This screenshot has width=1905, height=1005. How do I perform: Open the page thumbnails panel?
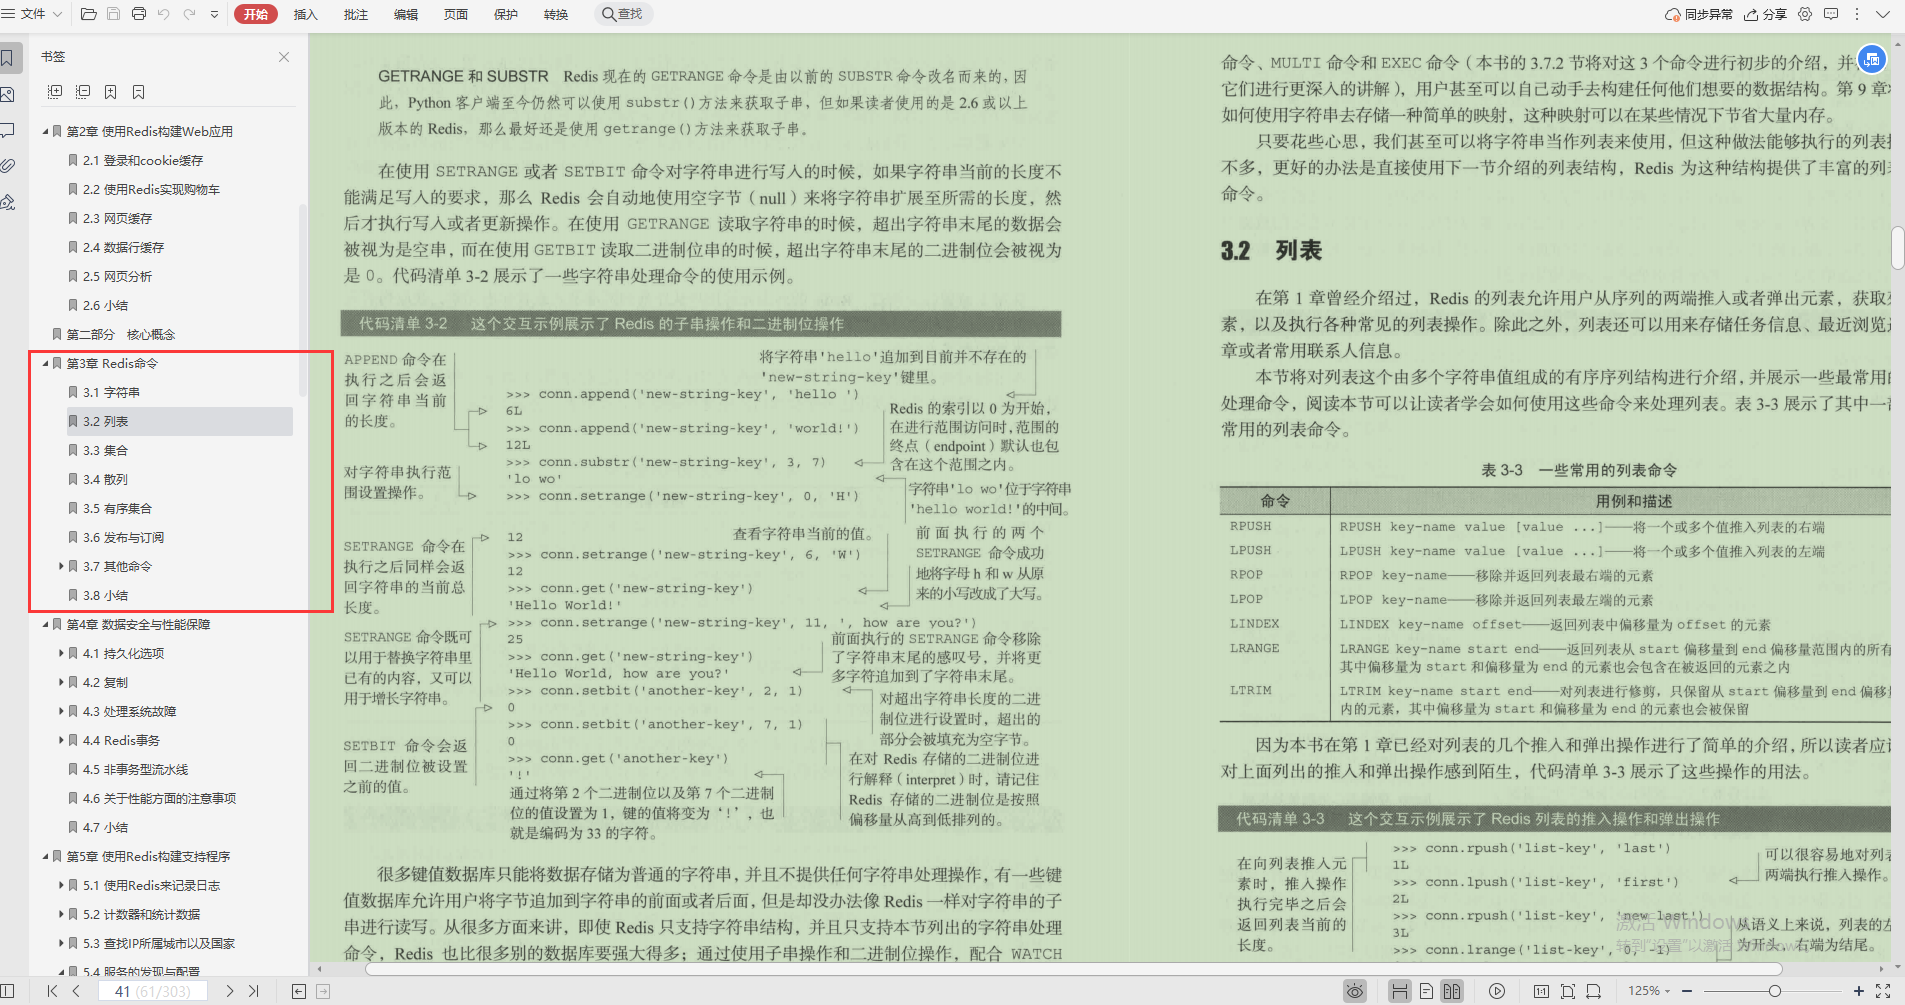pos(10,93)
